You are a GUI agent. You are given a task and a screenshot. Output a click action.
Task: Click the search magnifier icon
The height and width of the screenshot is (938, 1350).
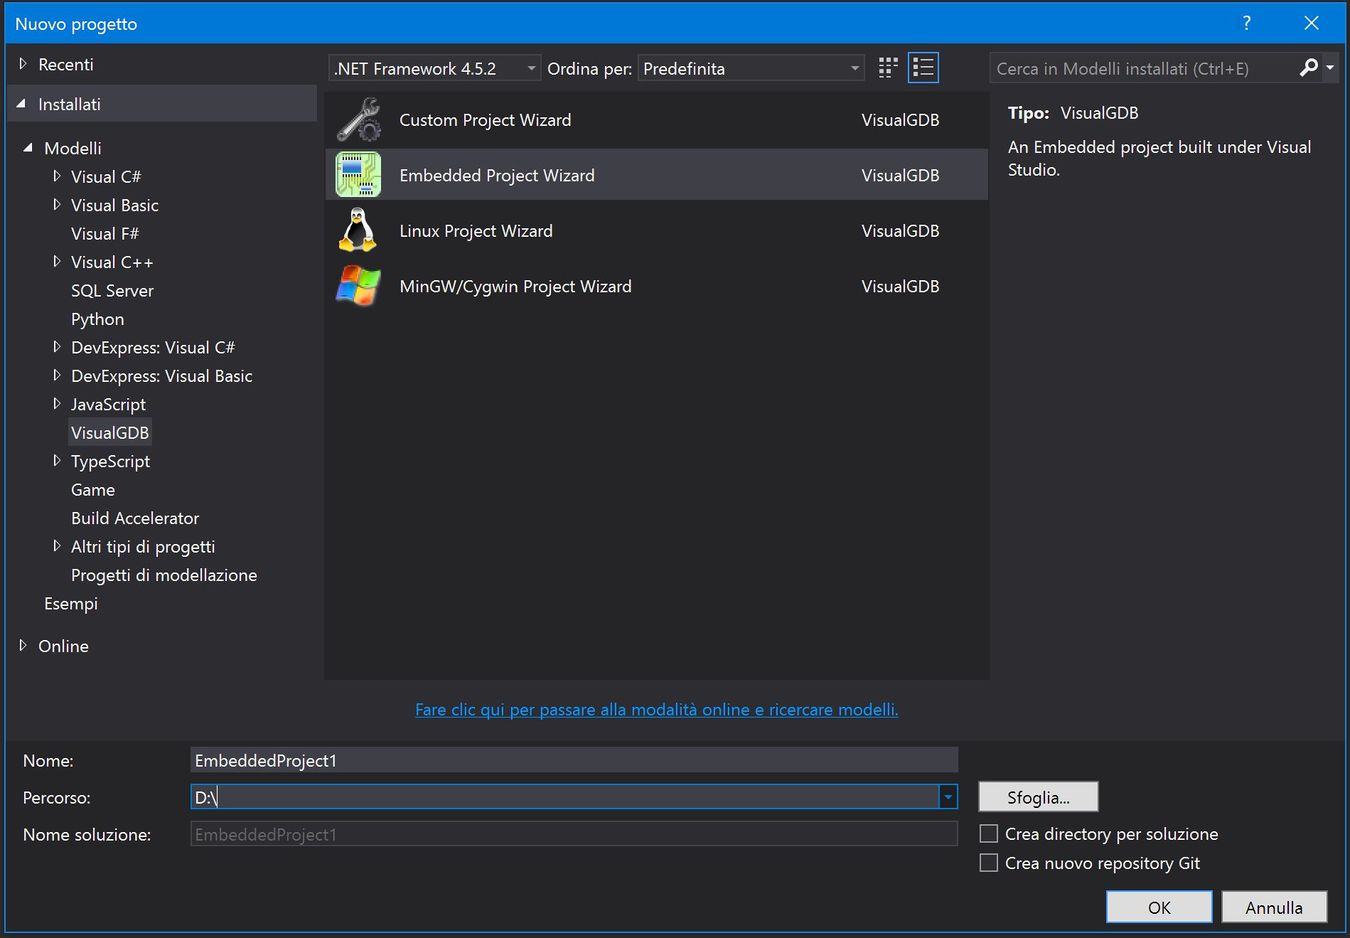click(1310, 68)
